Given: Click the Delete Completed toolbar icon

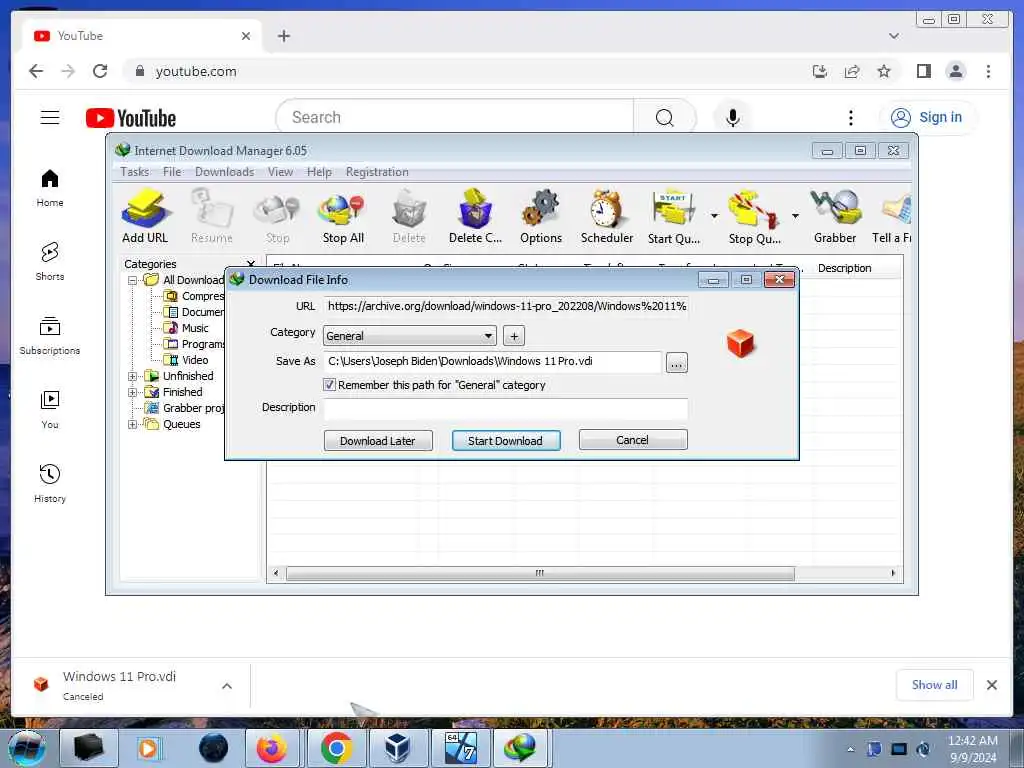Looking at the screenshot, I should 475,216.
